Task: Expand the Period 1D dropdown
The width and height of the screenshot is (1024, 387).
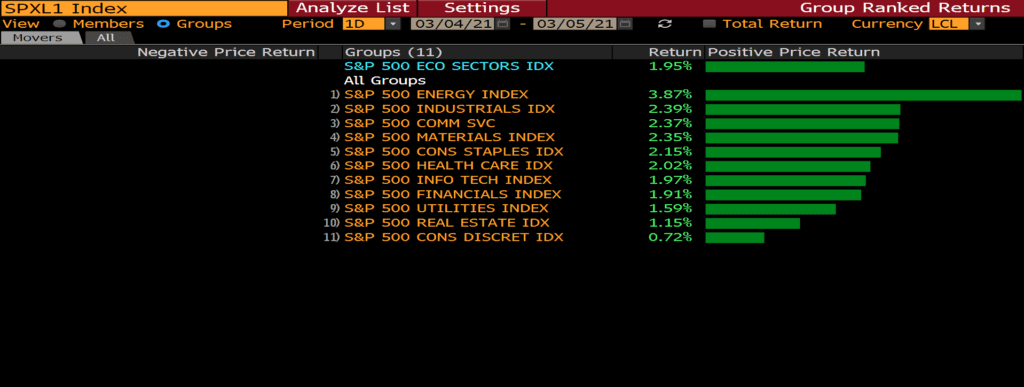Action: [392, 23]
